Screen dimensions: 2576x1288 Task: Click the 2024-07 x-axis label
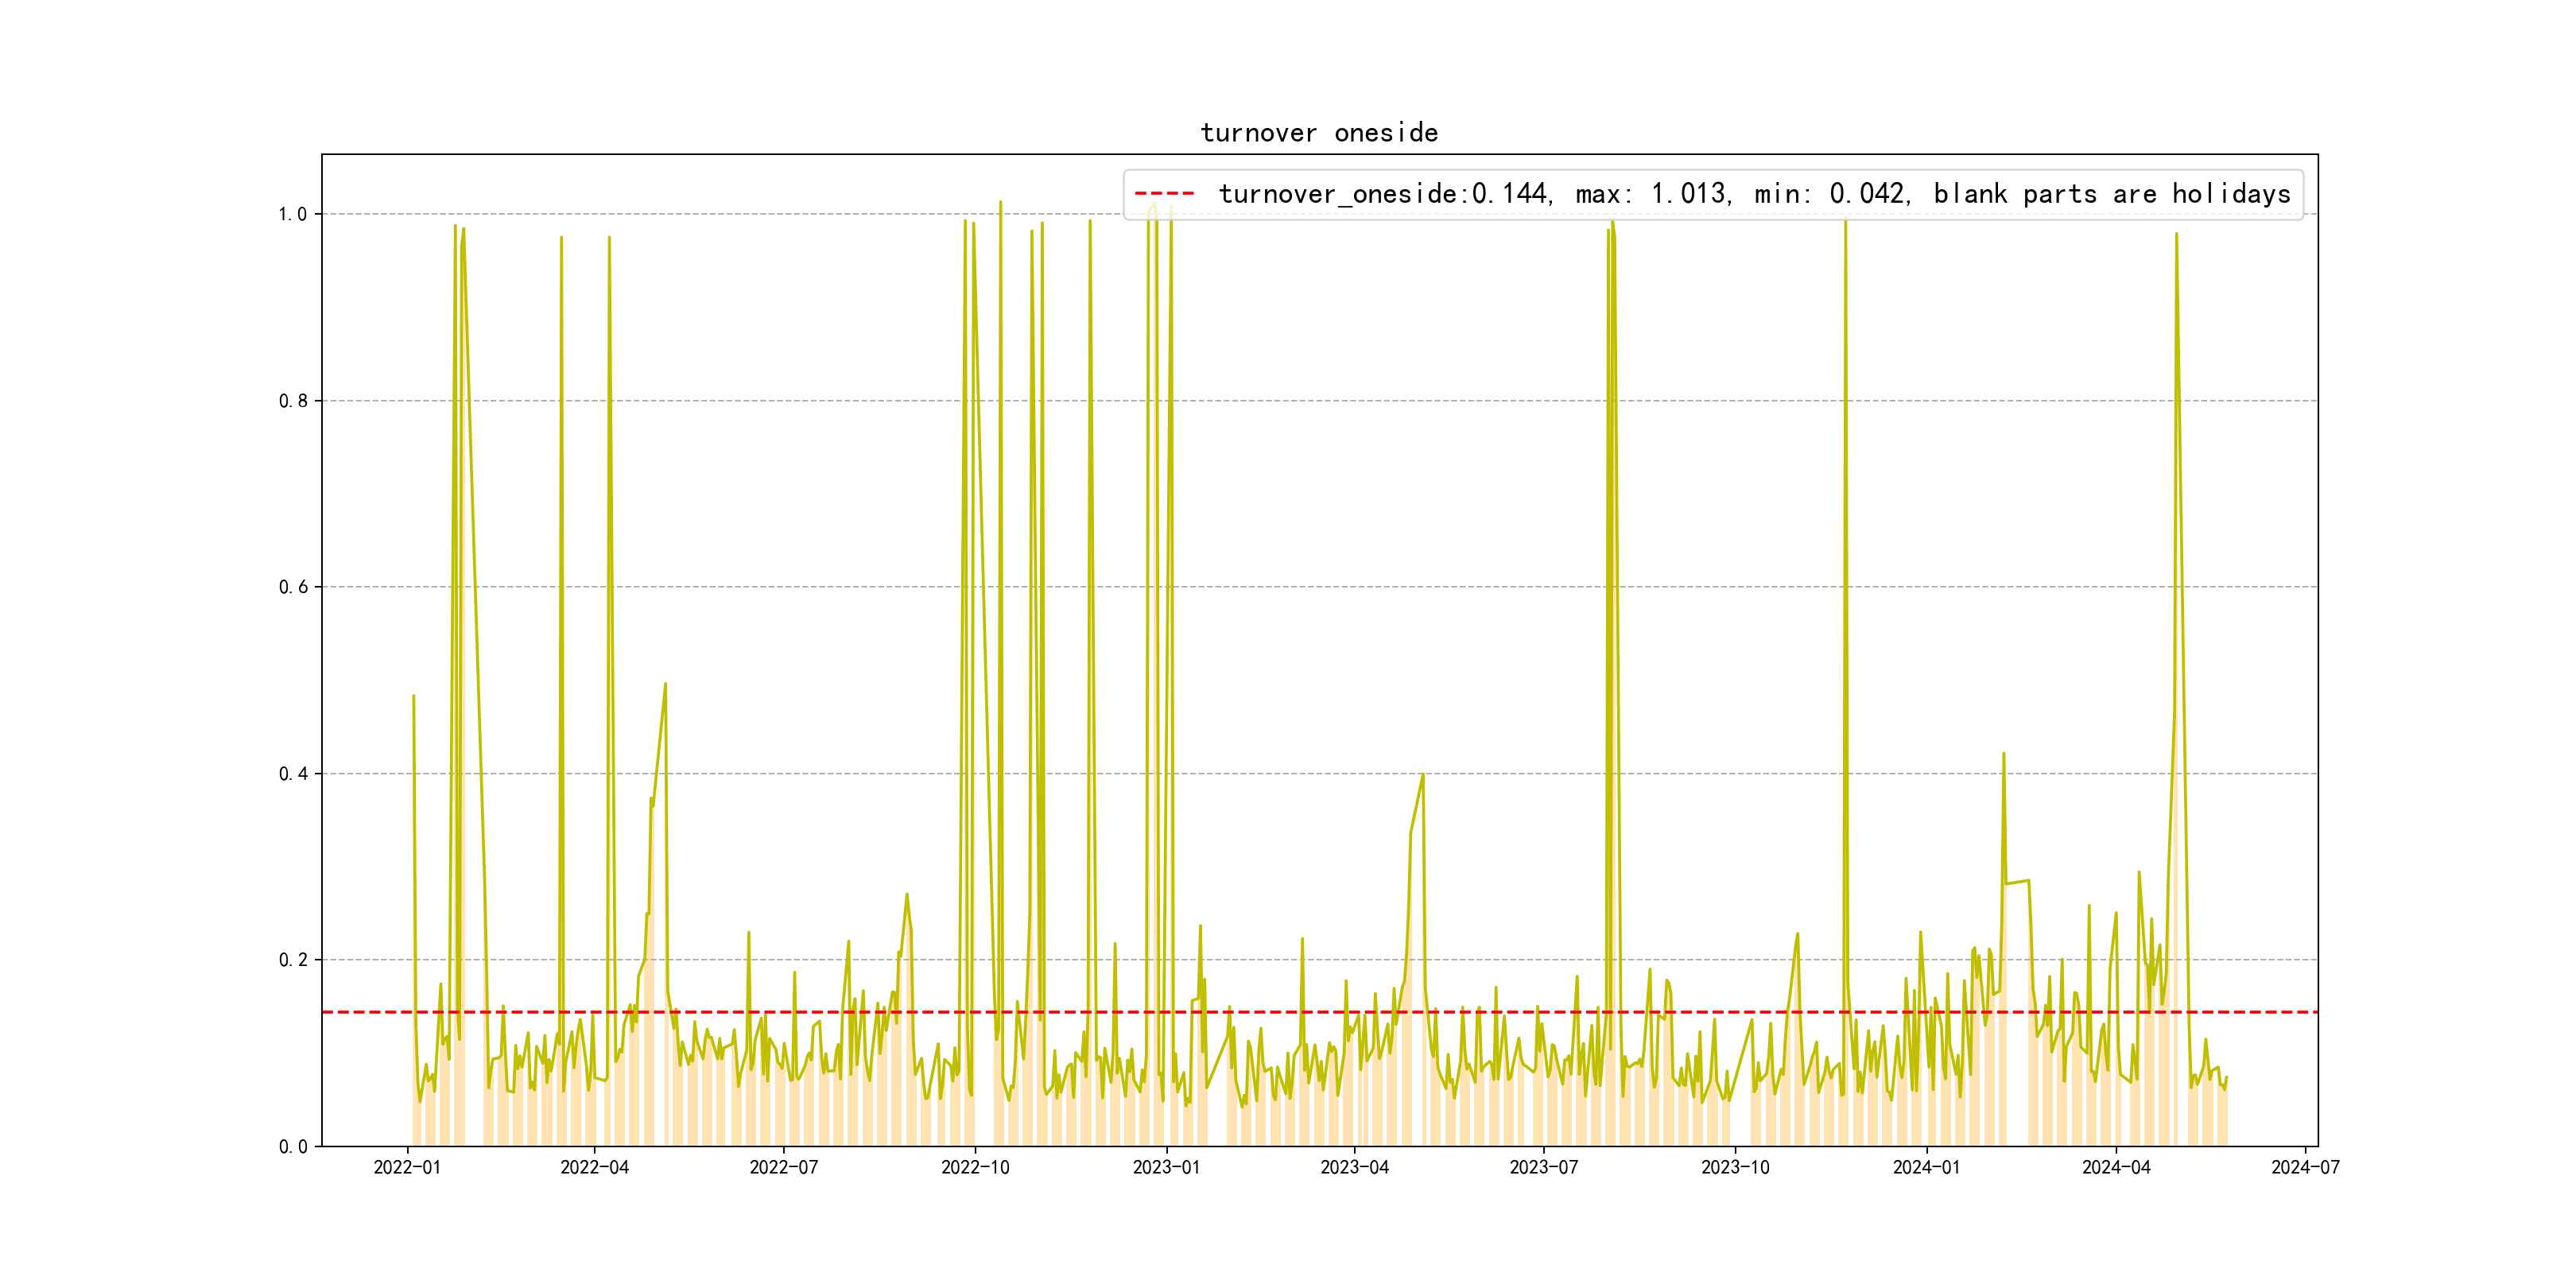(2305, 1168)
